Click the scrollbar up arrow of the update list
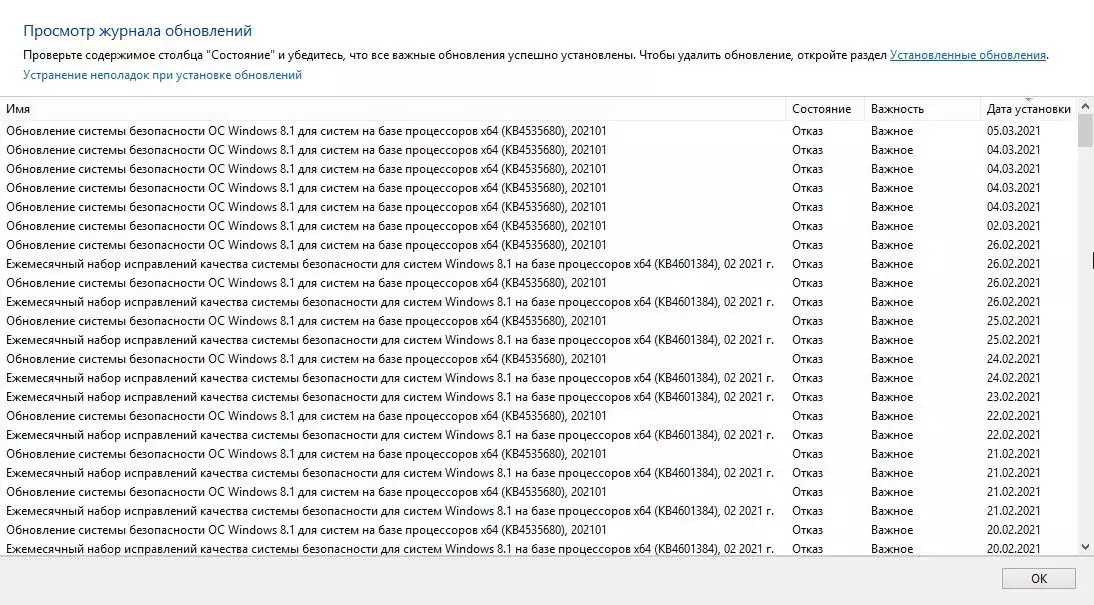Image resolution: width=1094 pixels, height=605 pixels. point(1085,107)
